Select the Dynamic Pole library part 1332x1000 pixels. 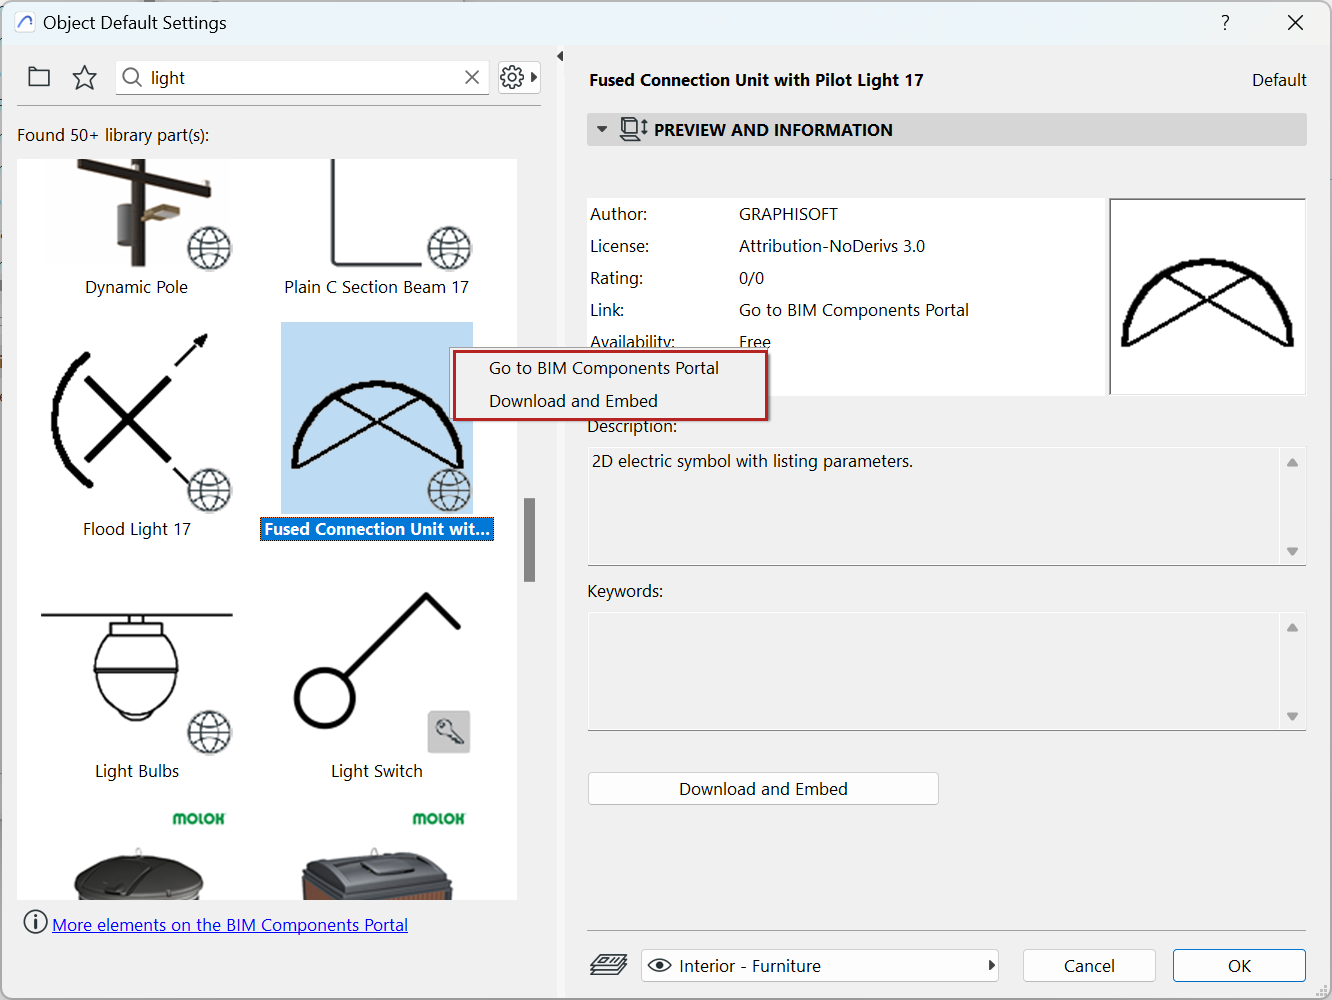pos(137,229)
